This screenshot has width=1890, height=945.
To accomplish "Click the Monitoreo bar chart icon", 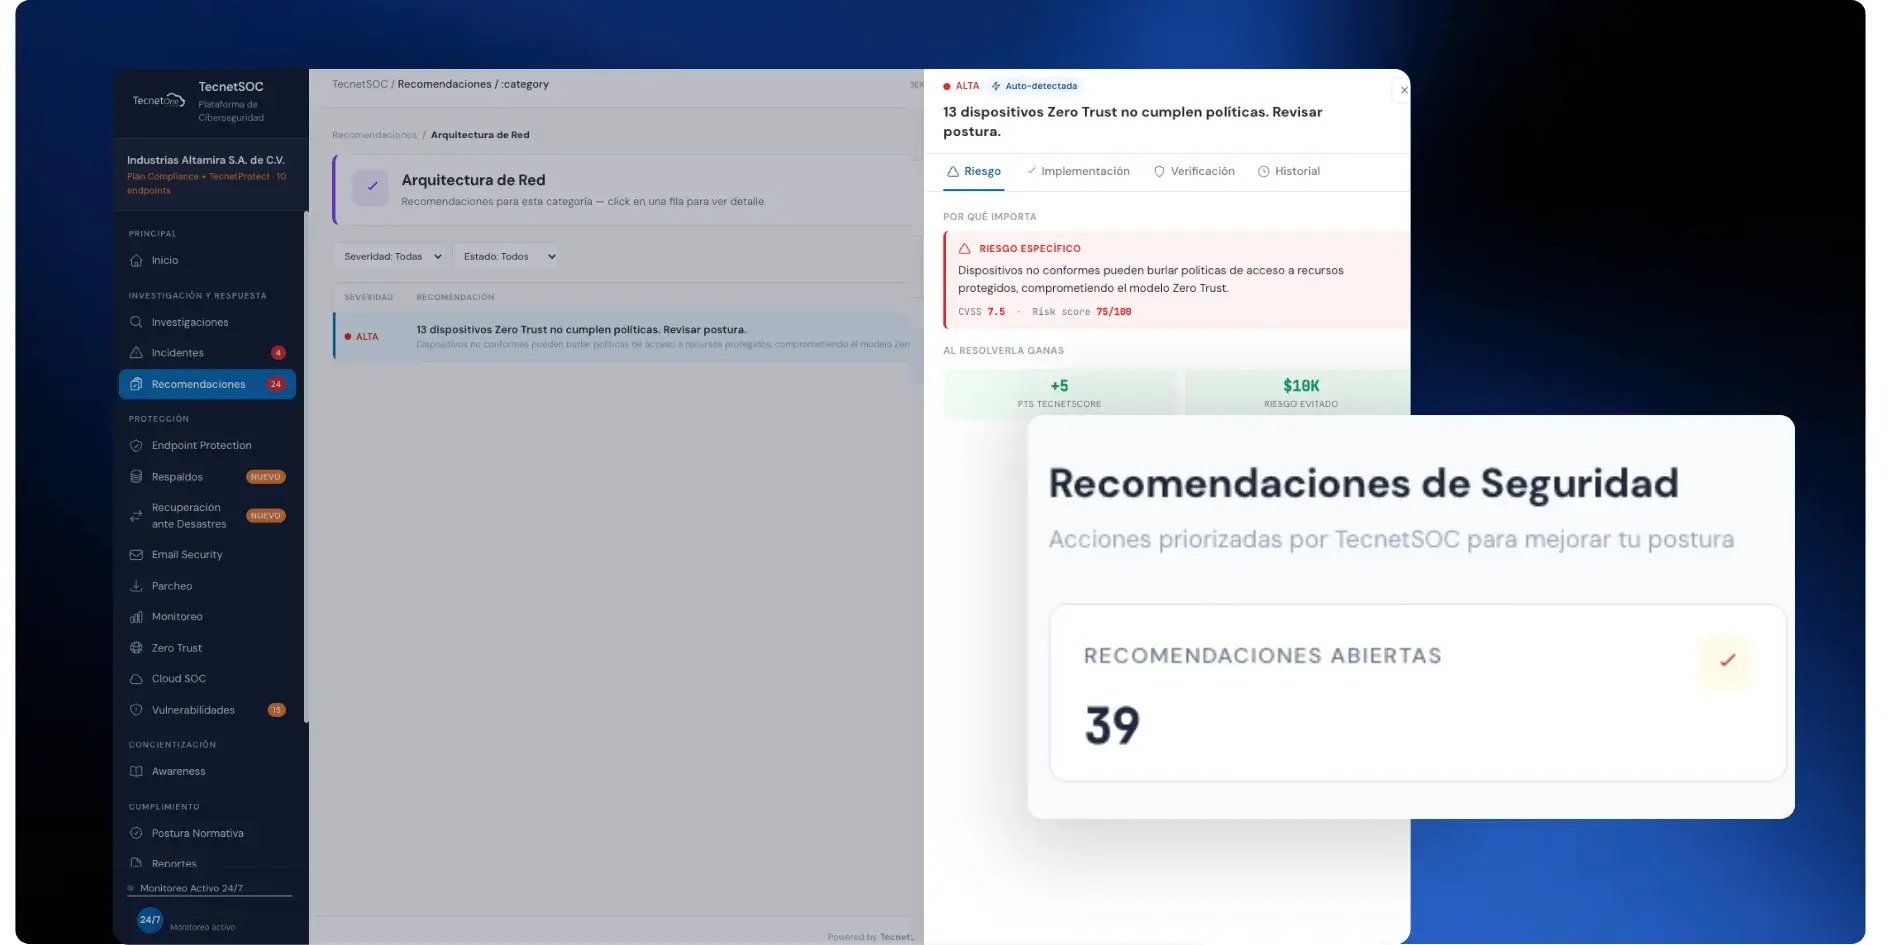I will point(136,617).
